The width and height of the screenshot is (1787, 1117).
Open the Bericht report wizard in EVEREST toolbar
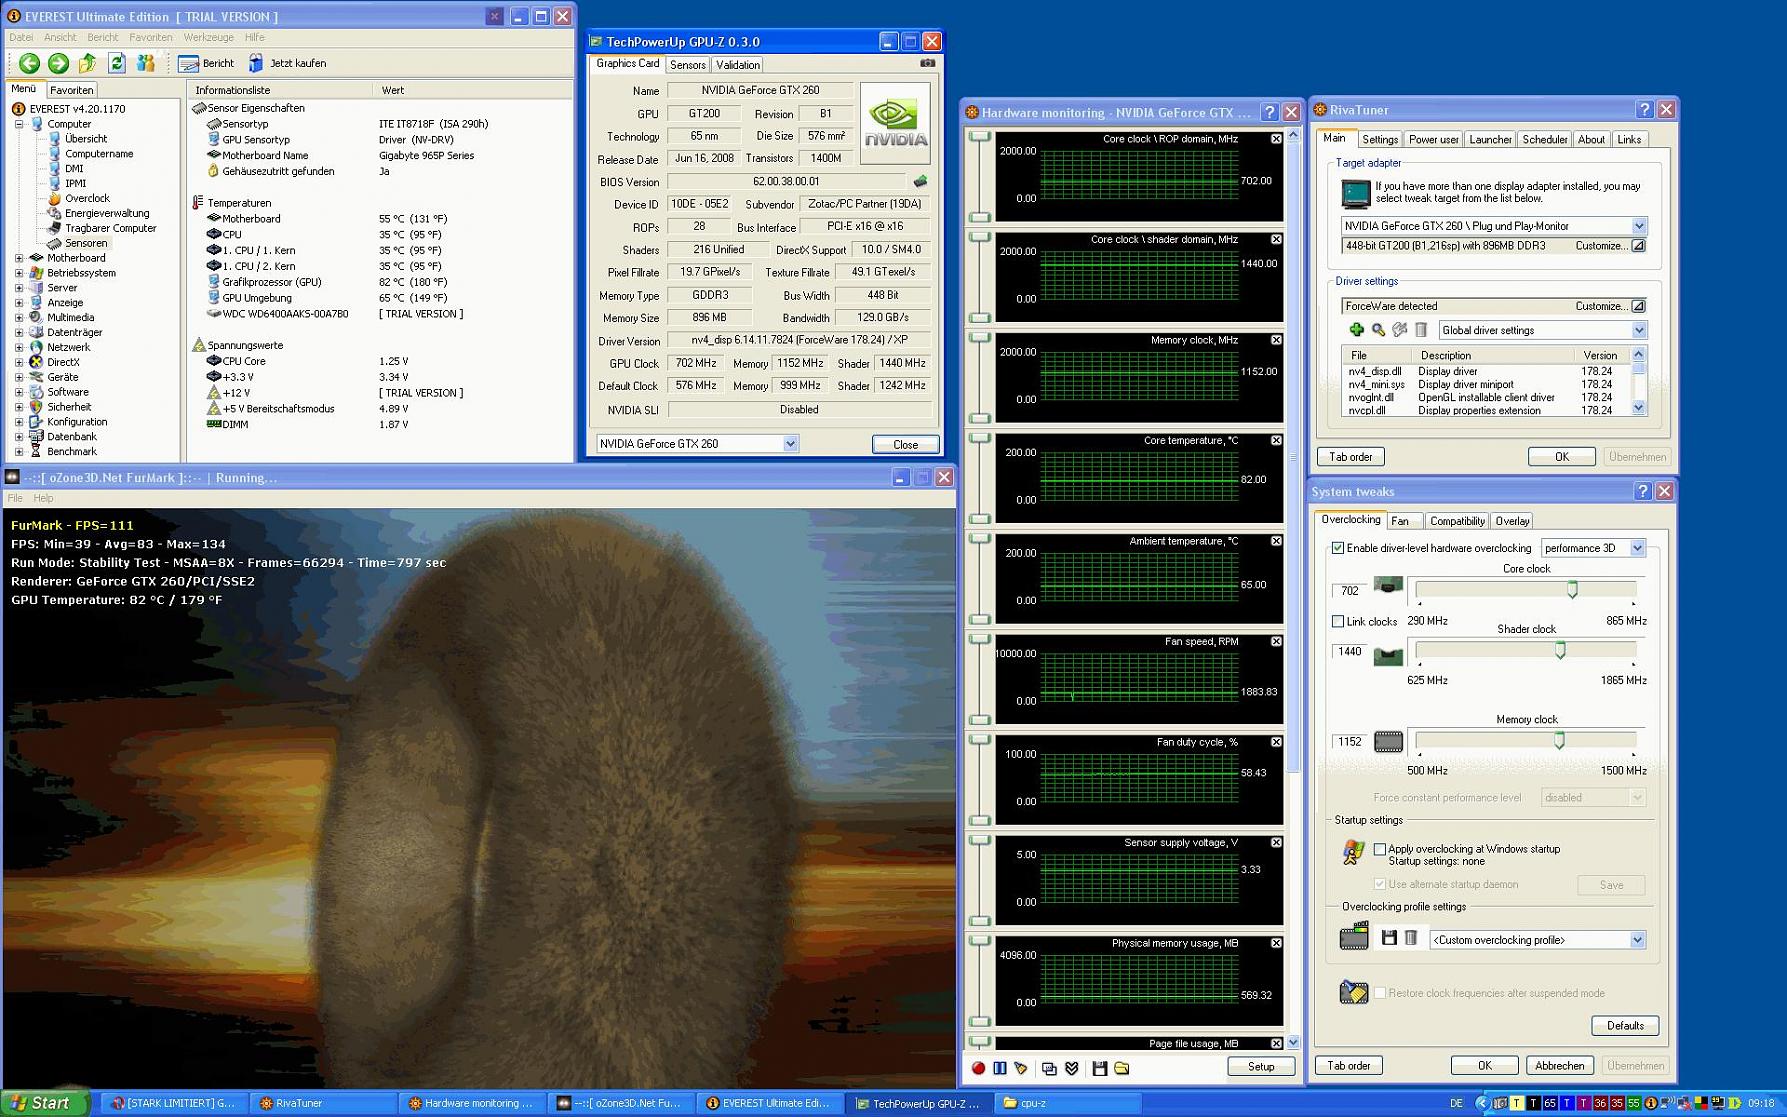(206, 63)
